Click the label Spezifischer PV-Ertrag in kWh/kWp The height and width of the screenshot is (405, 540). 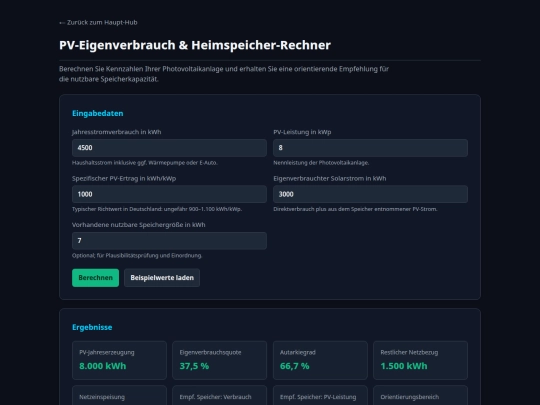click(x=124, y=178)
